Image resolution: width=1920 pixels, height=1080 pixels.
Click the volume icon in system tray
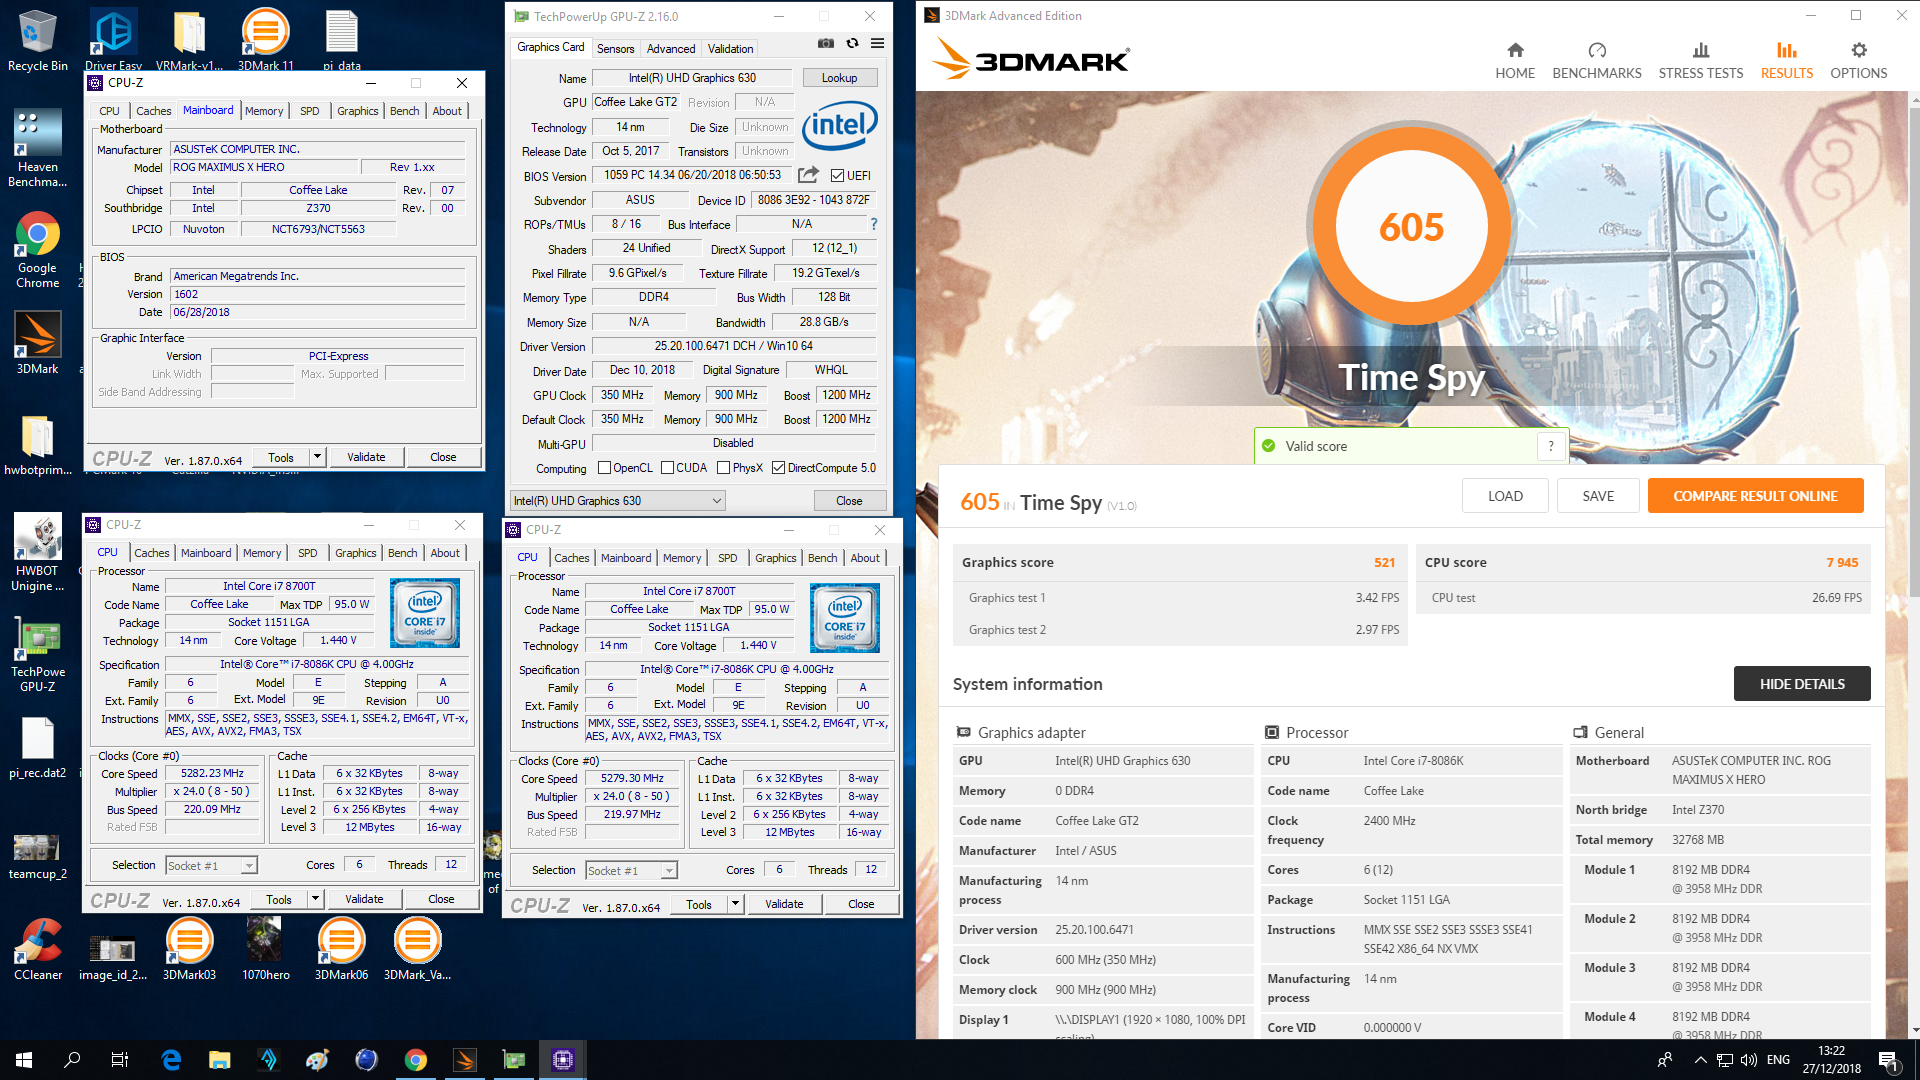coord(1748,1060)
